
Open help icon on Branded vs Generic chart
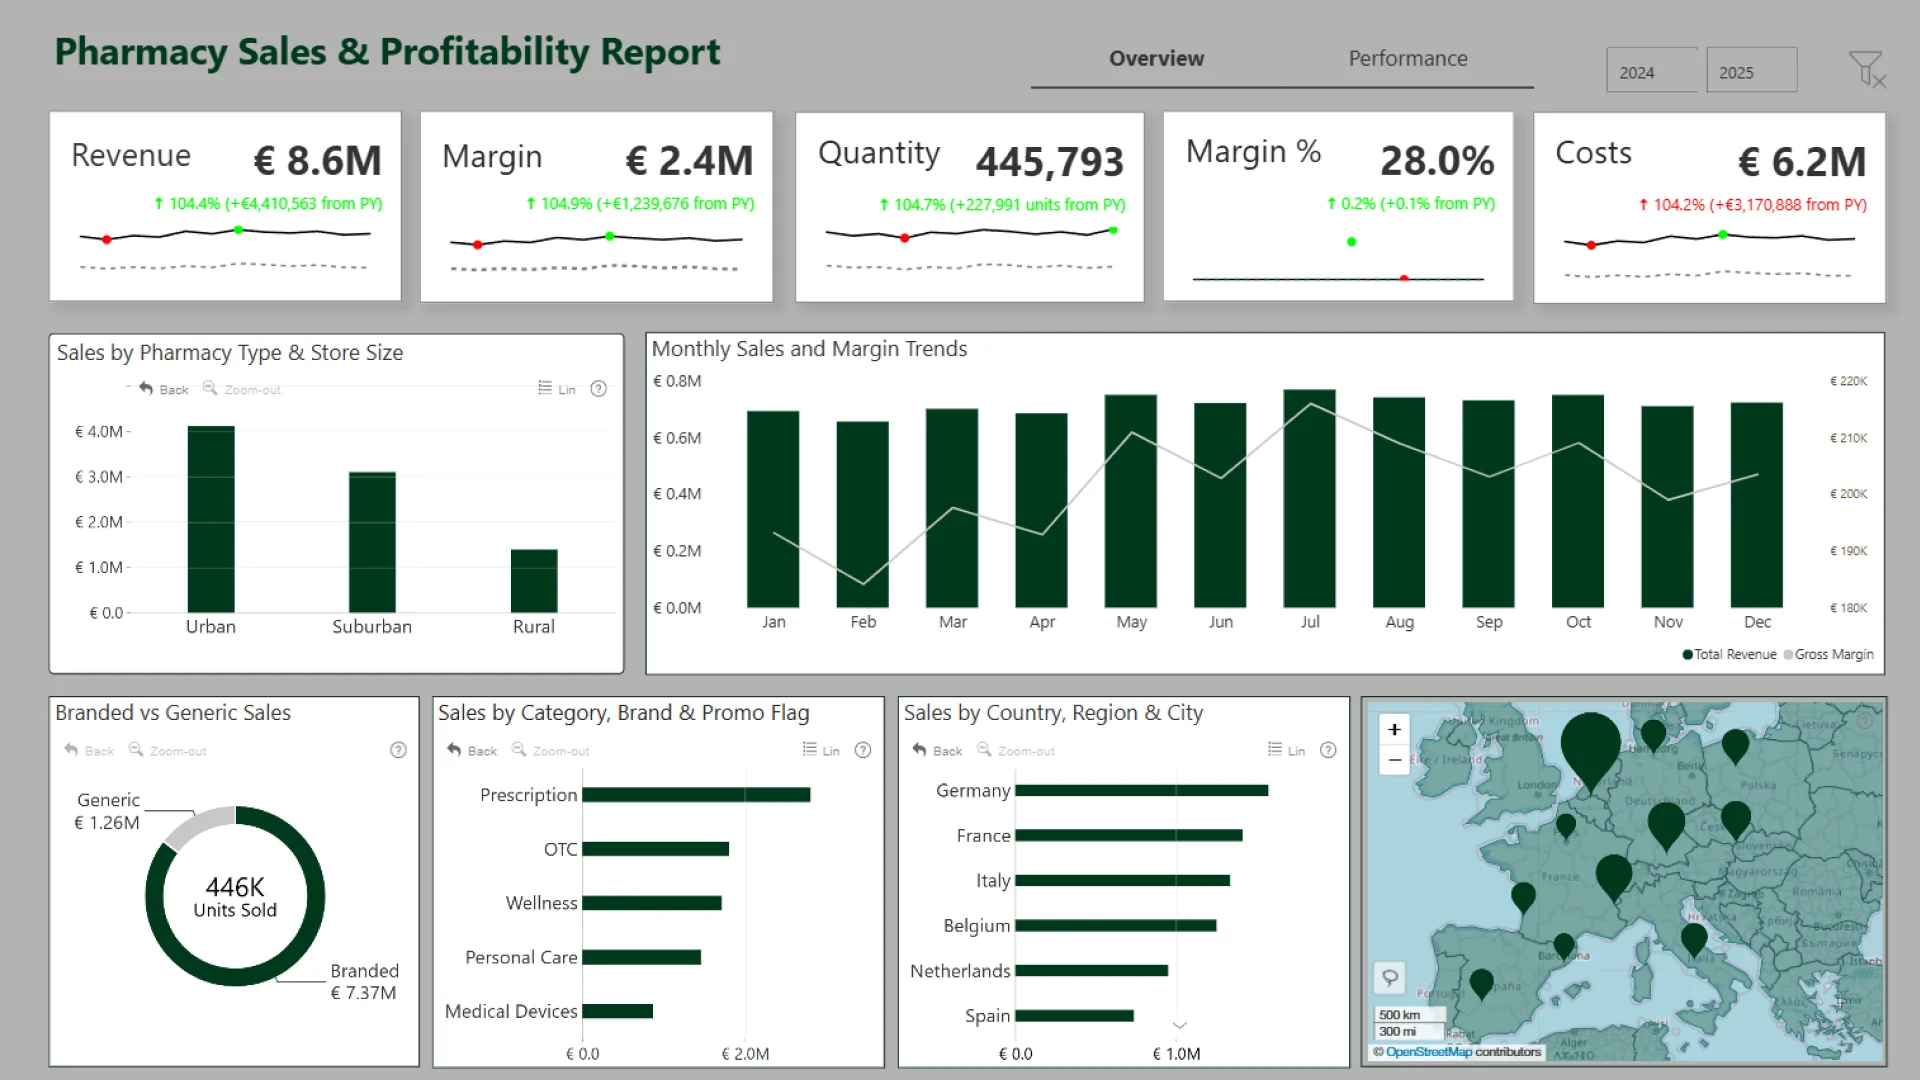click(x=398, y=750)
